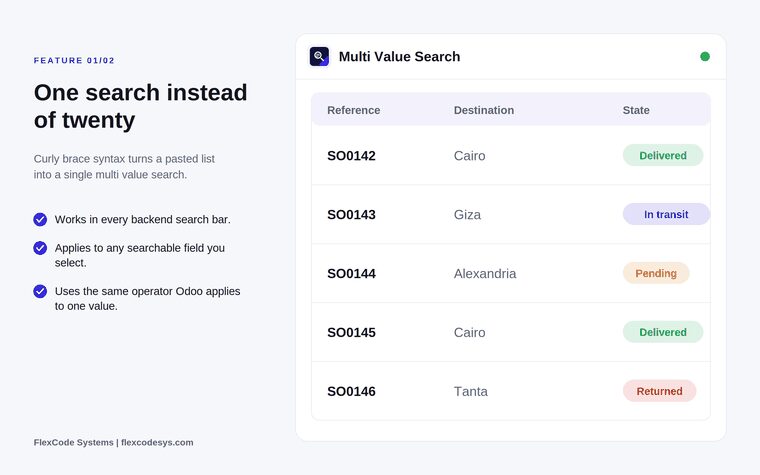This screenshot has width=760, height=475.
Task: Click heading 'One search instead of twenty'
Action: point(141,106)
